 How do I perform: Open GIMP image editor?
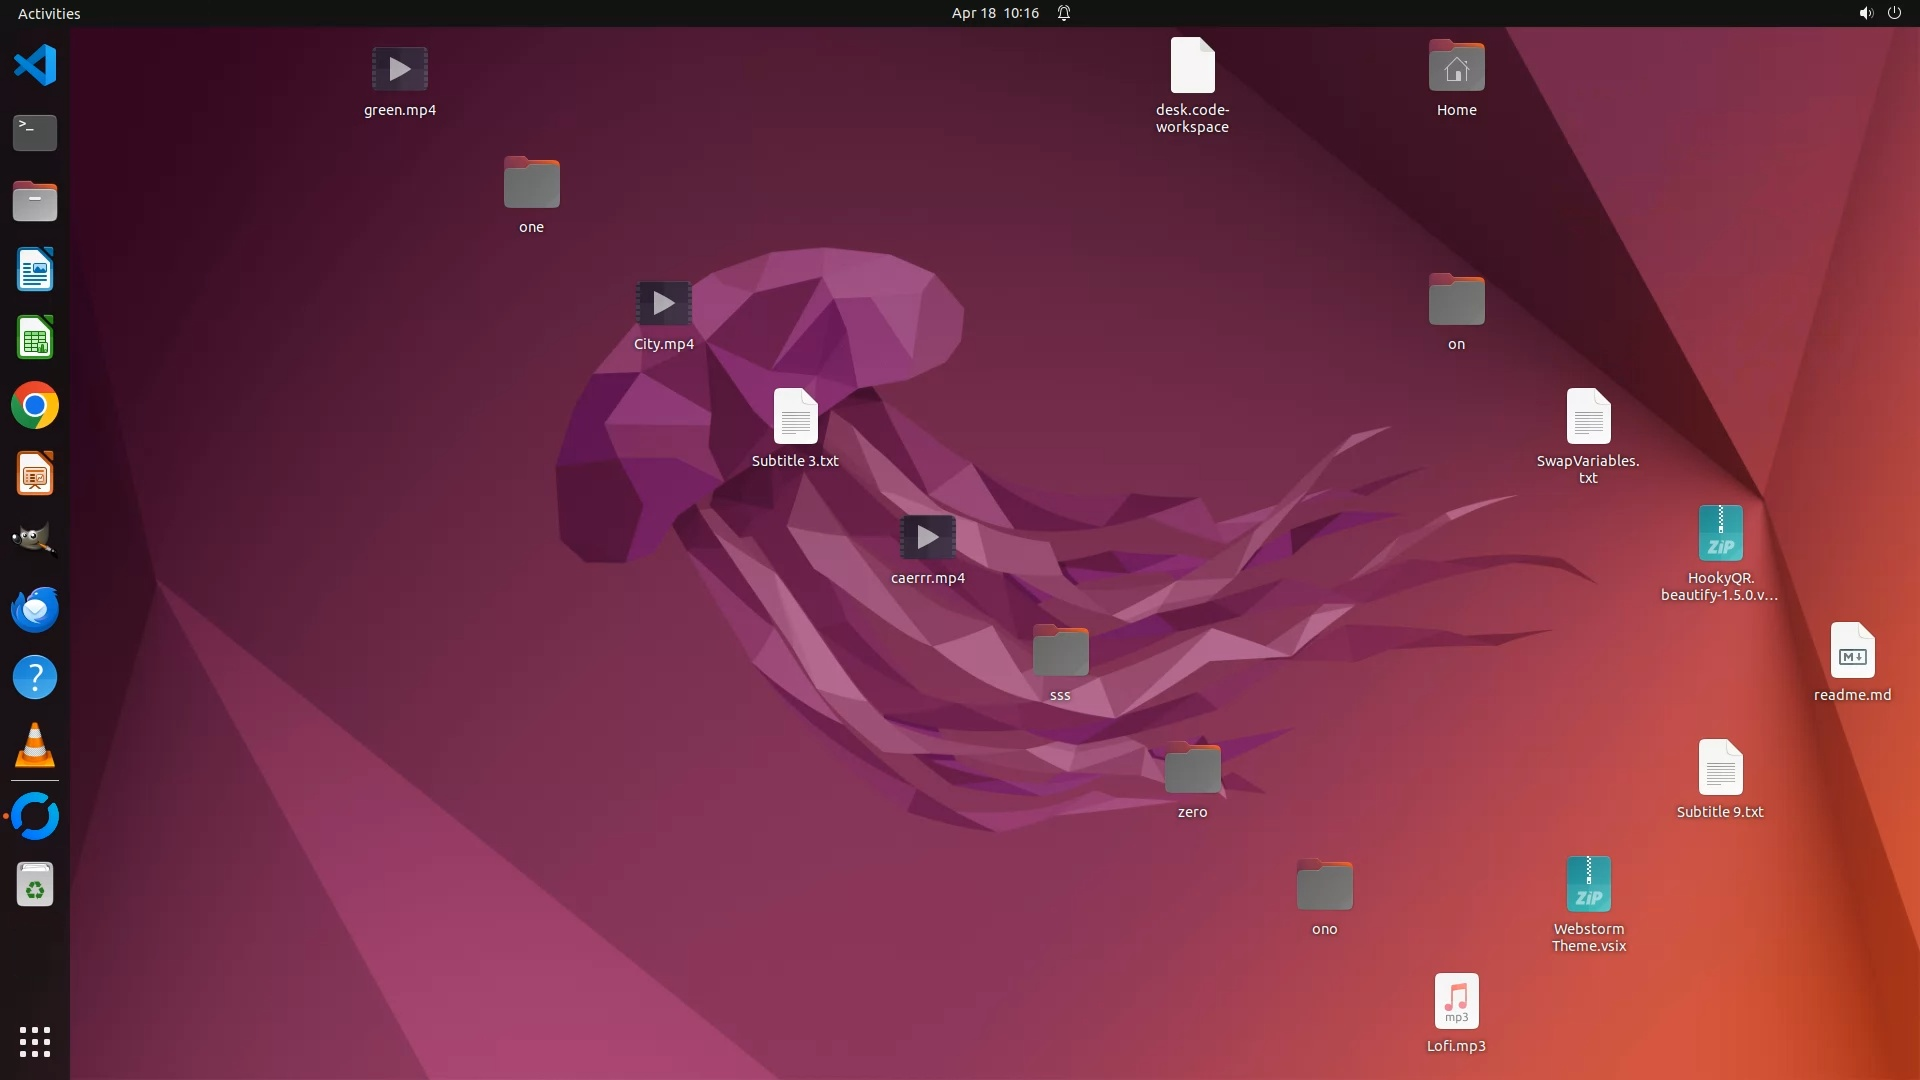[35, 541]
